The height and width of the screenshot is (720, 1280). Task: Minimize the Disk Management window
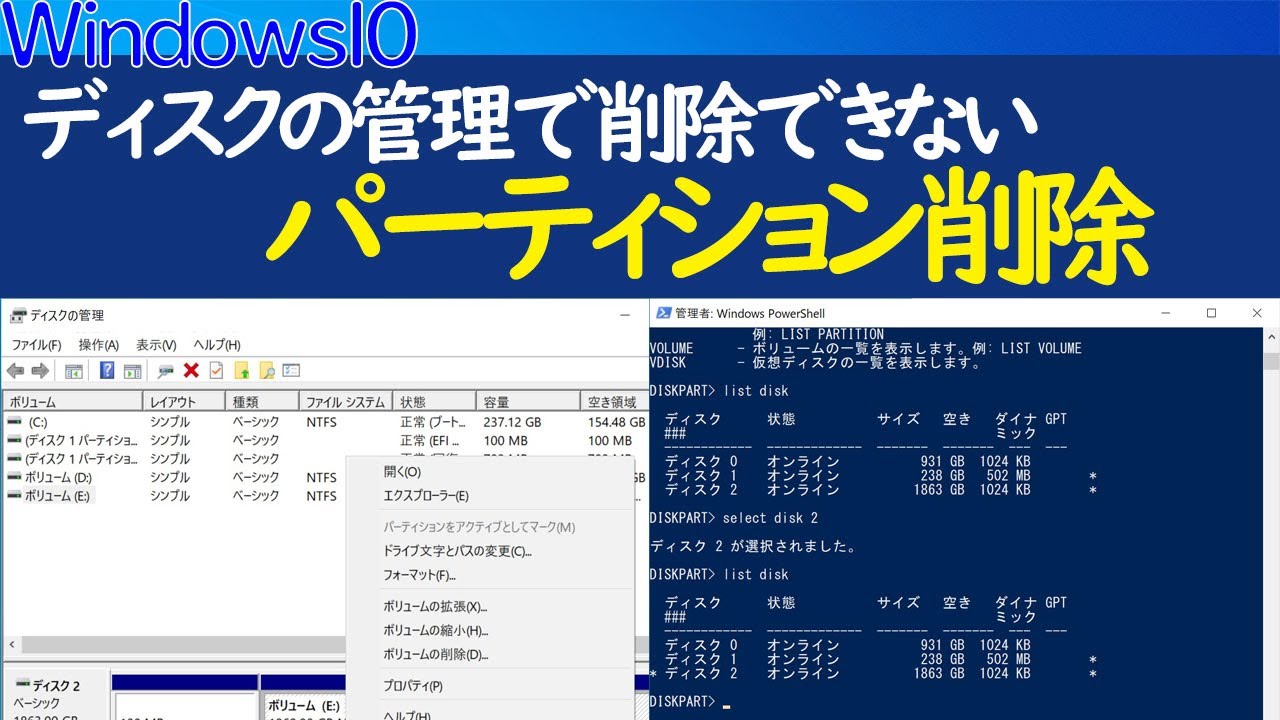(626, 314)
